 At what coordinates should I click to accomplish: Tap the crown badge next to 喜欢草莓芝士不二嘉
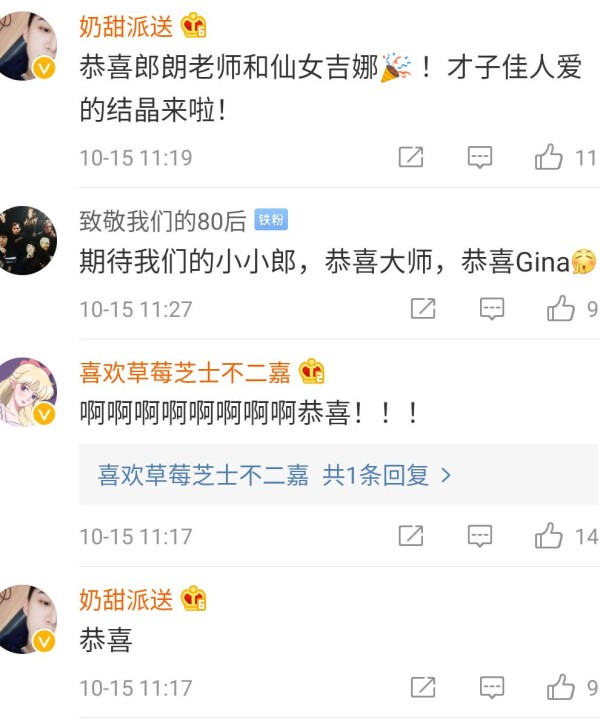(312, 372)
